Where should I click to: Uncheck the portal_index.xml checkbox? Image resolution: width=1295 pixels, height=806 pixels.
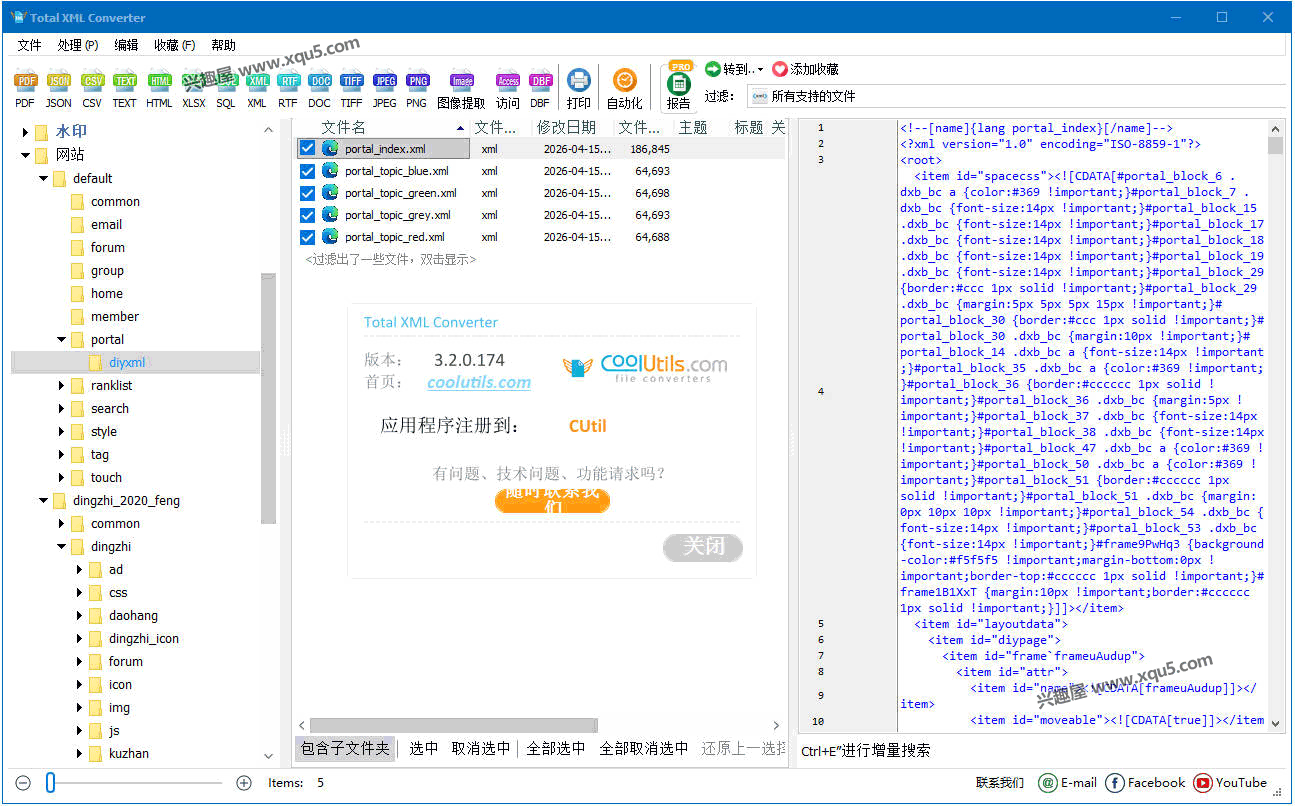coord(308,148)
